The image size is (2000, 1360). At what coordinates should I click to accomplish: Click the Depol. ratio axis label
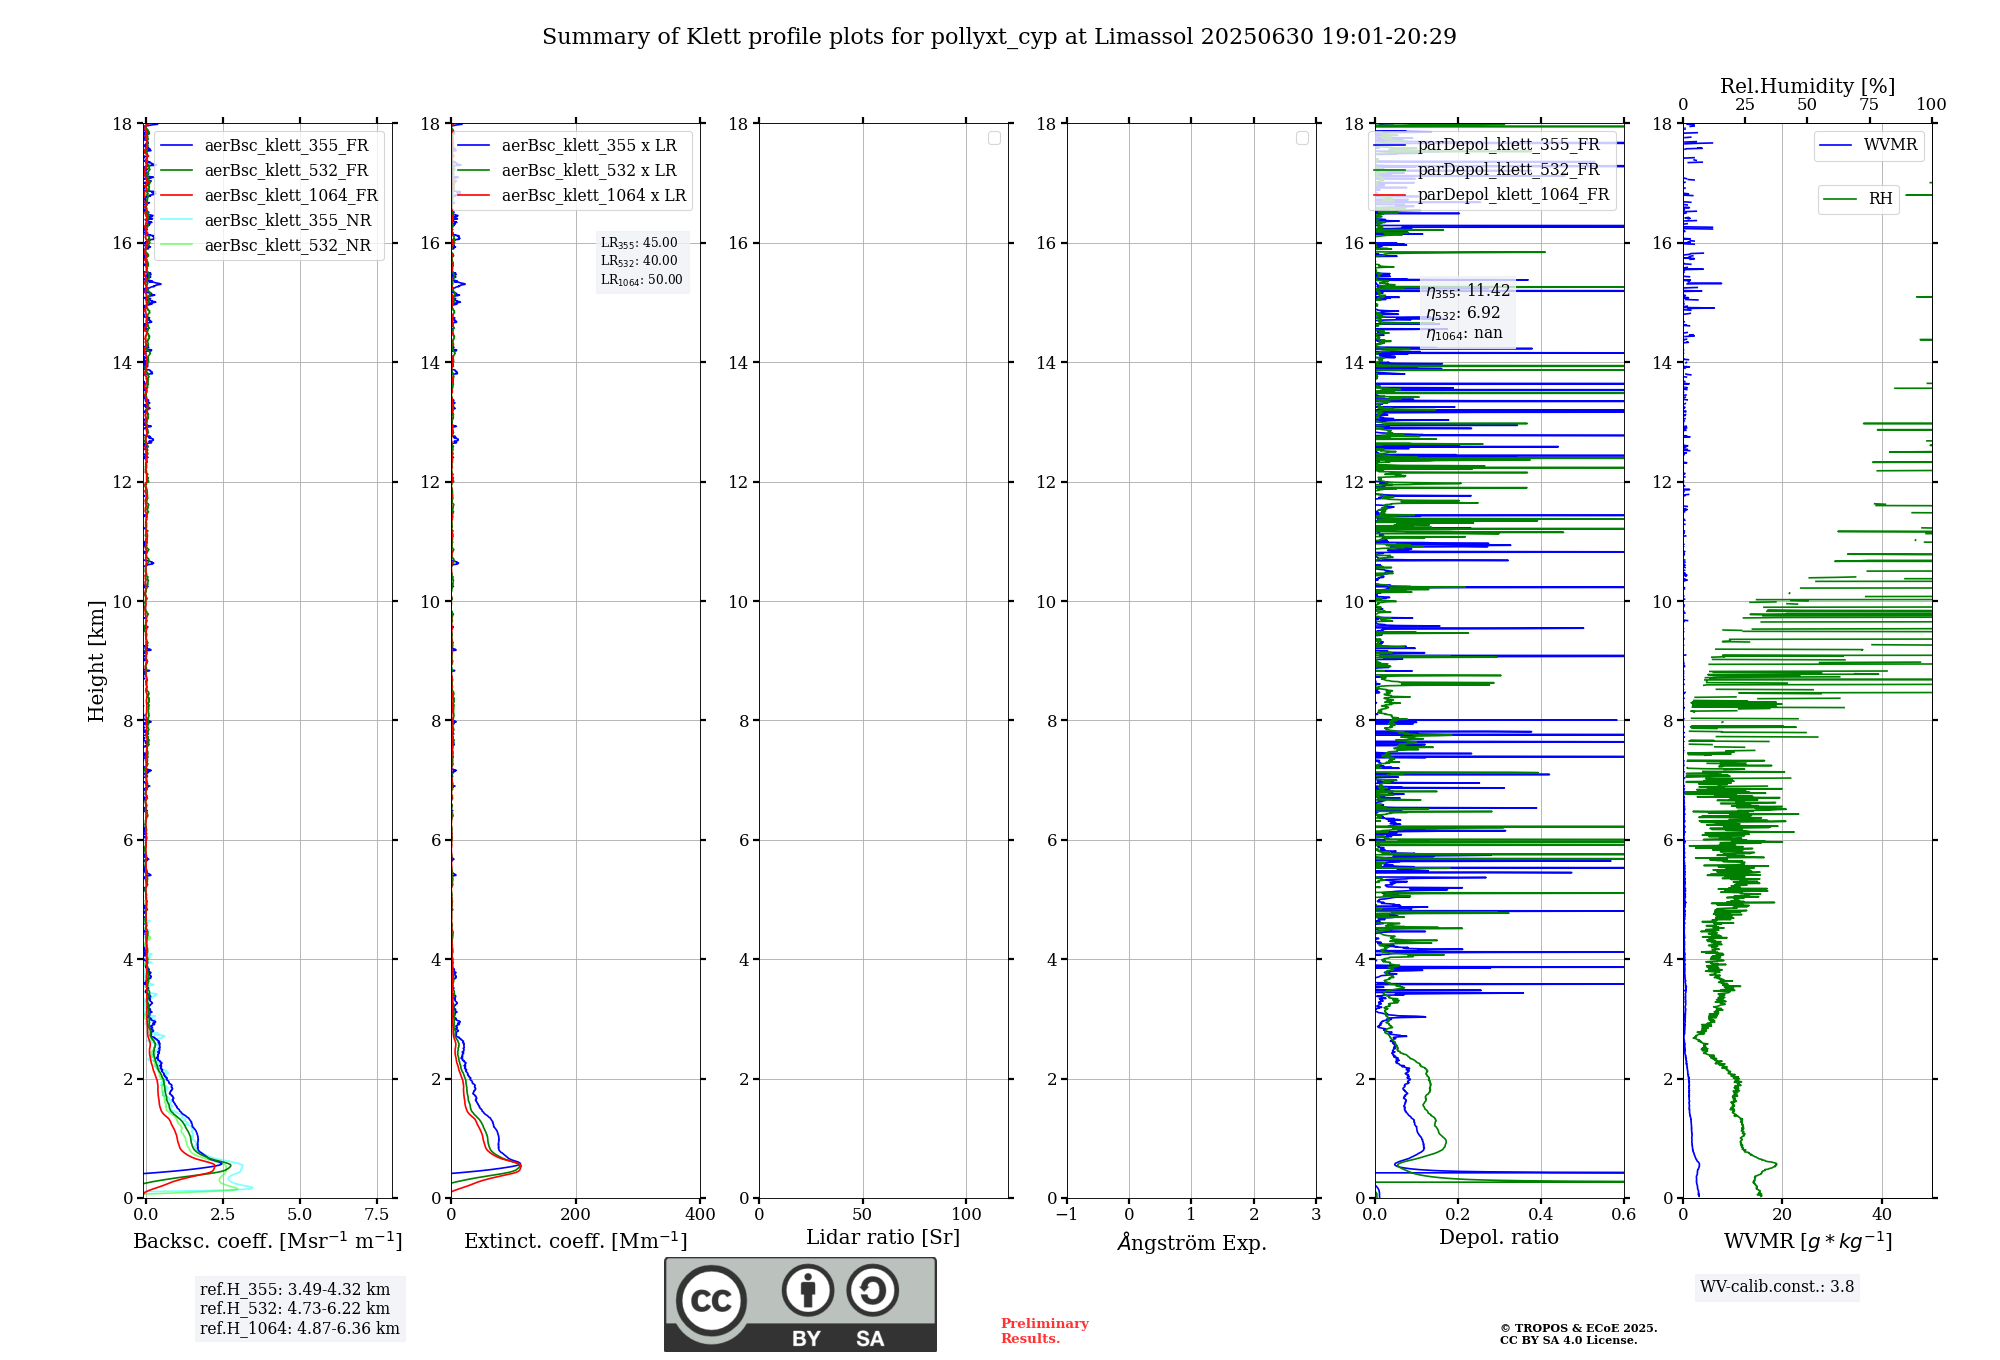pyautogui.click(x=1499, y=1238)
